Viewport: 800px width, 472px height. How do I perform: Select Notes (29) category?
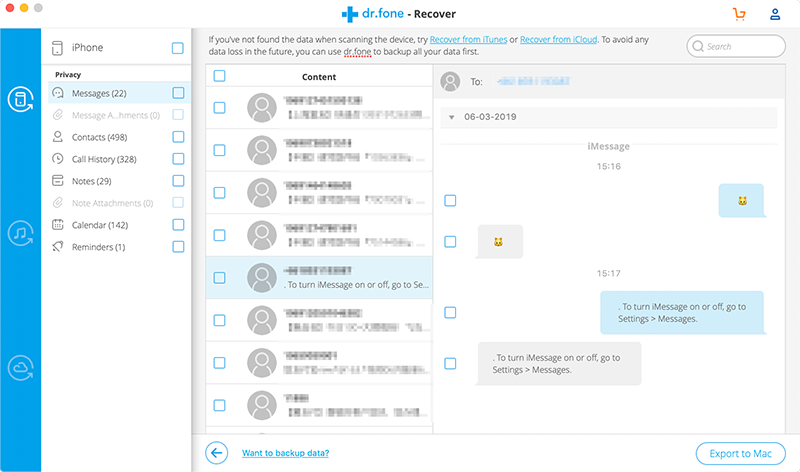coord(119,181)
